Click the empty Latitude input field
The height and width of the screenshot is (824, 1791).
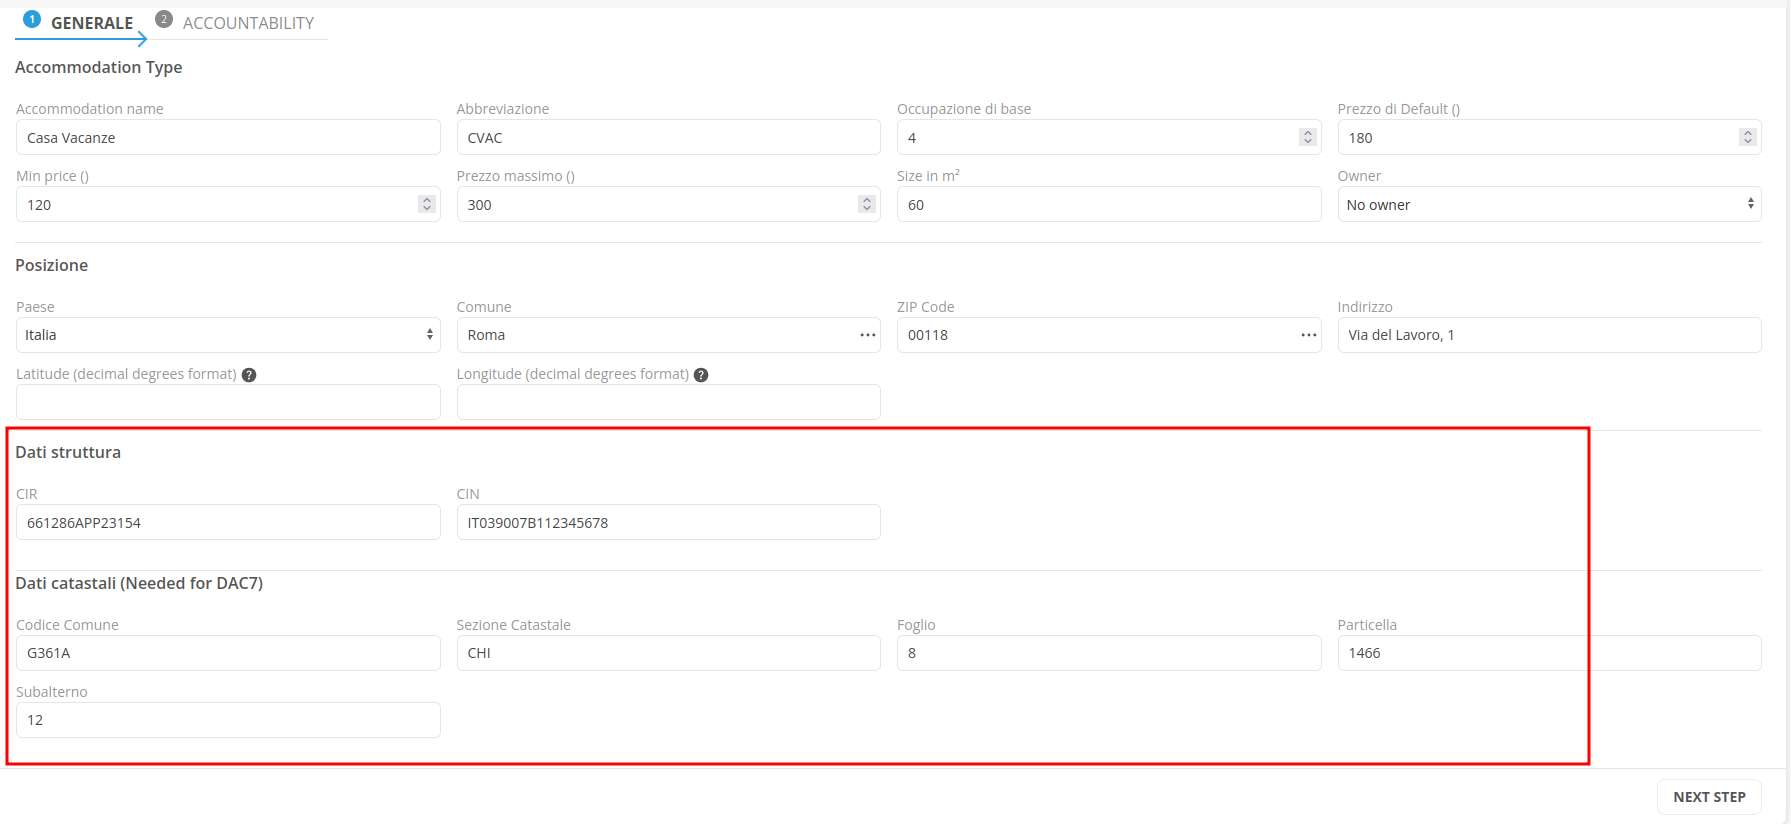tap(228, 402)
